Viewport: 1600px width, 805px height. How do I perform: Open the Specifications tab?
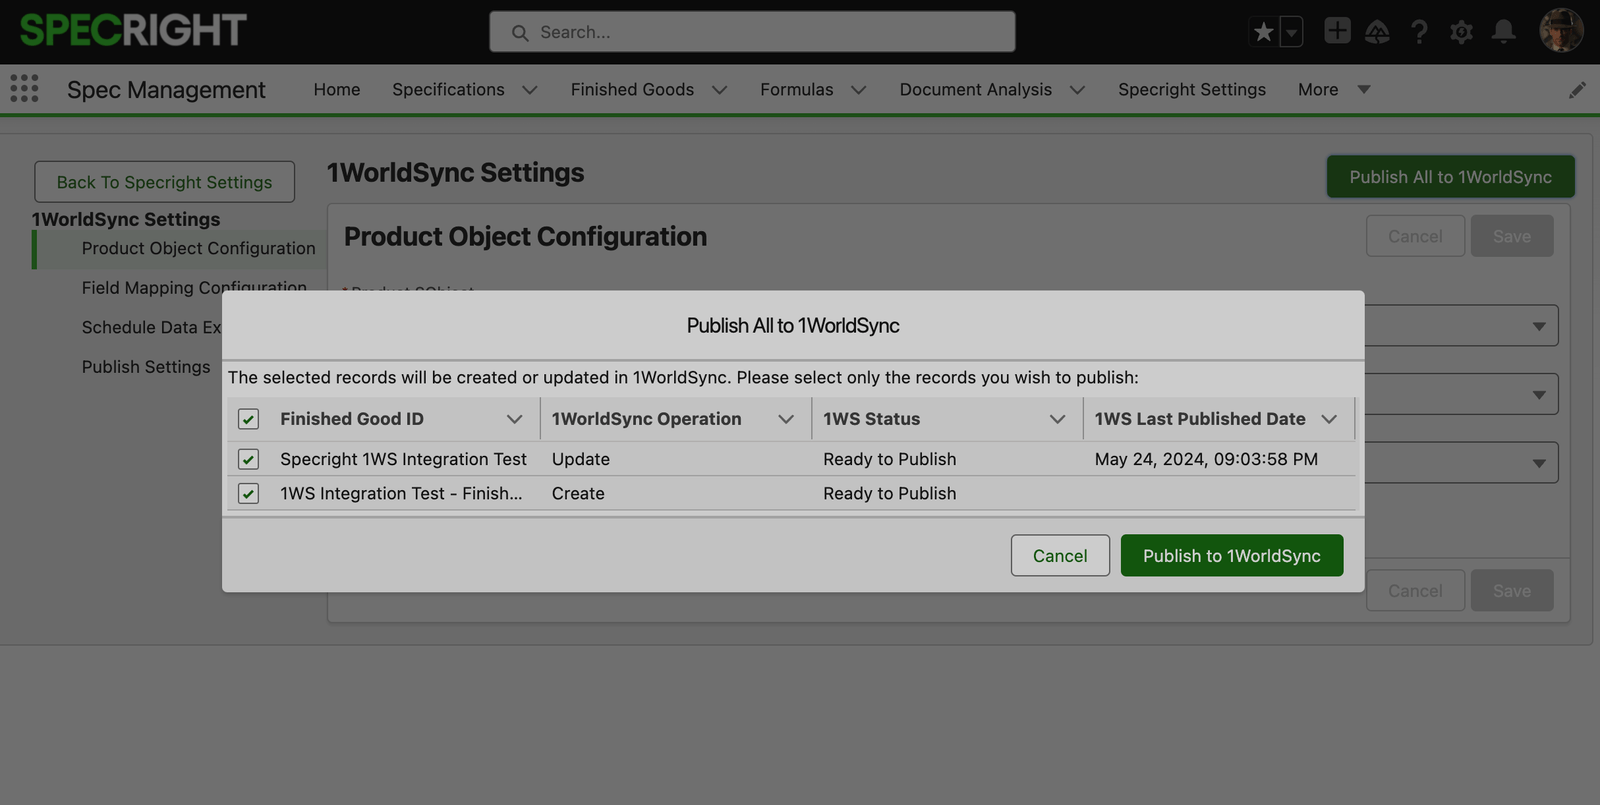pos(448,89)
